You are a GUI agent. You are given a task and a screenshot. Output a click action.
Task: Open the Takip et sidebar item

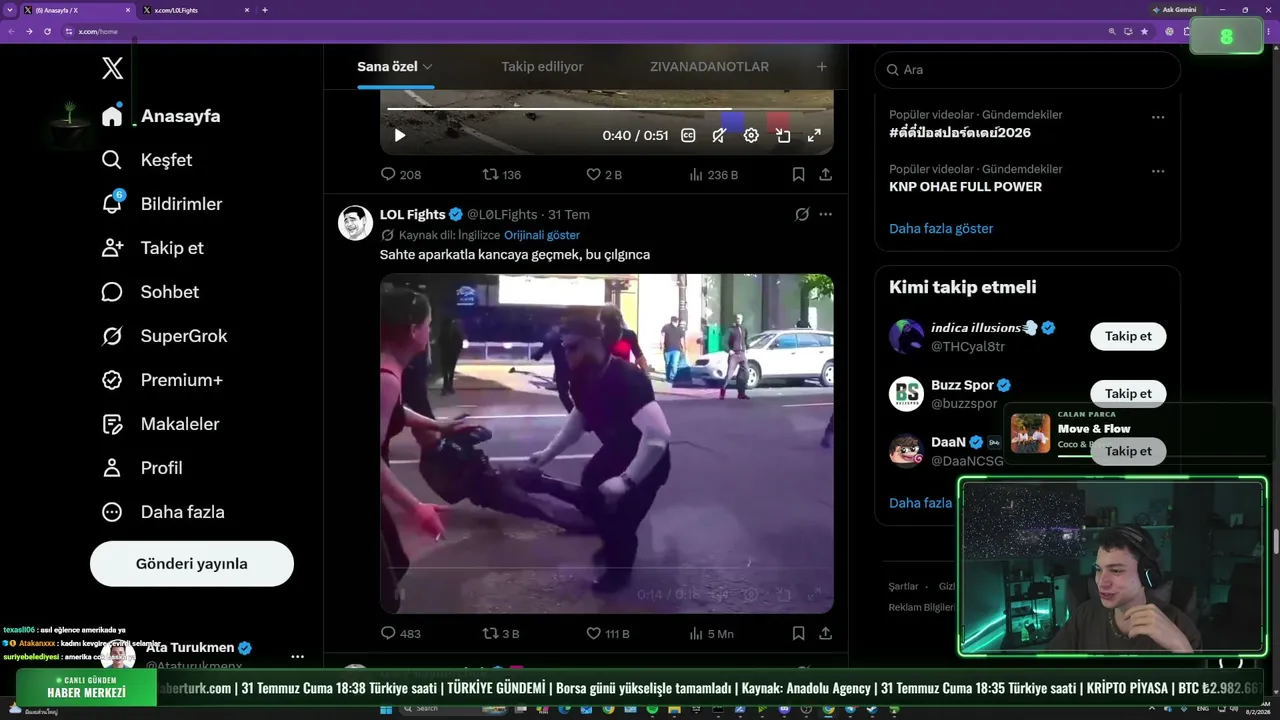(152, 248)
